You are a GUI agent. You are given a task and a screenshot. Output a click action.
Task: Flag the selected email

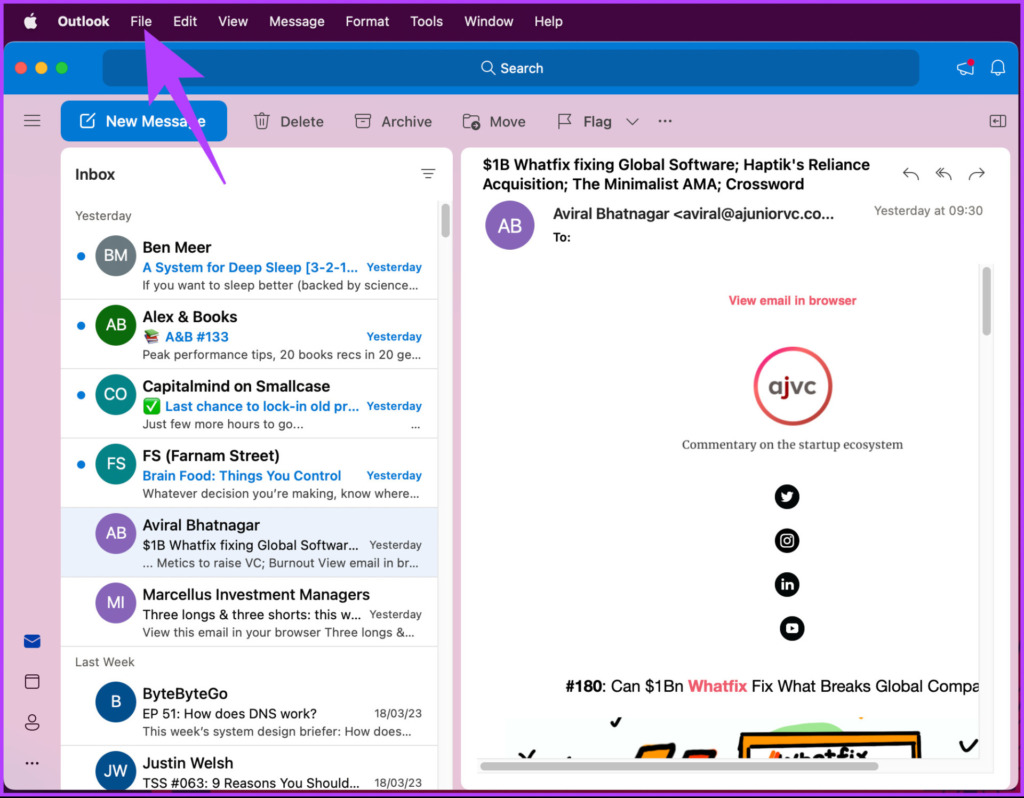coord(584,121)
